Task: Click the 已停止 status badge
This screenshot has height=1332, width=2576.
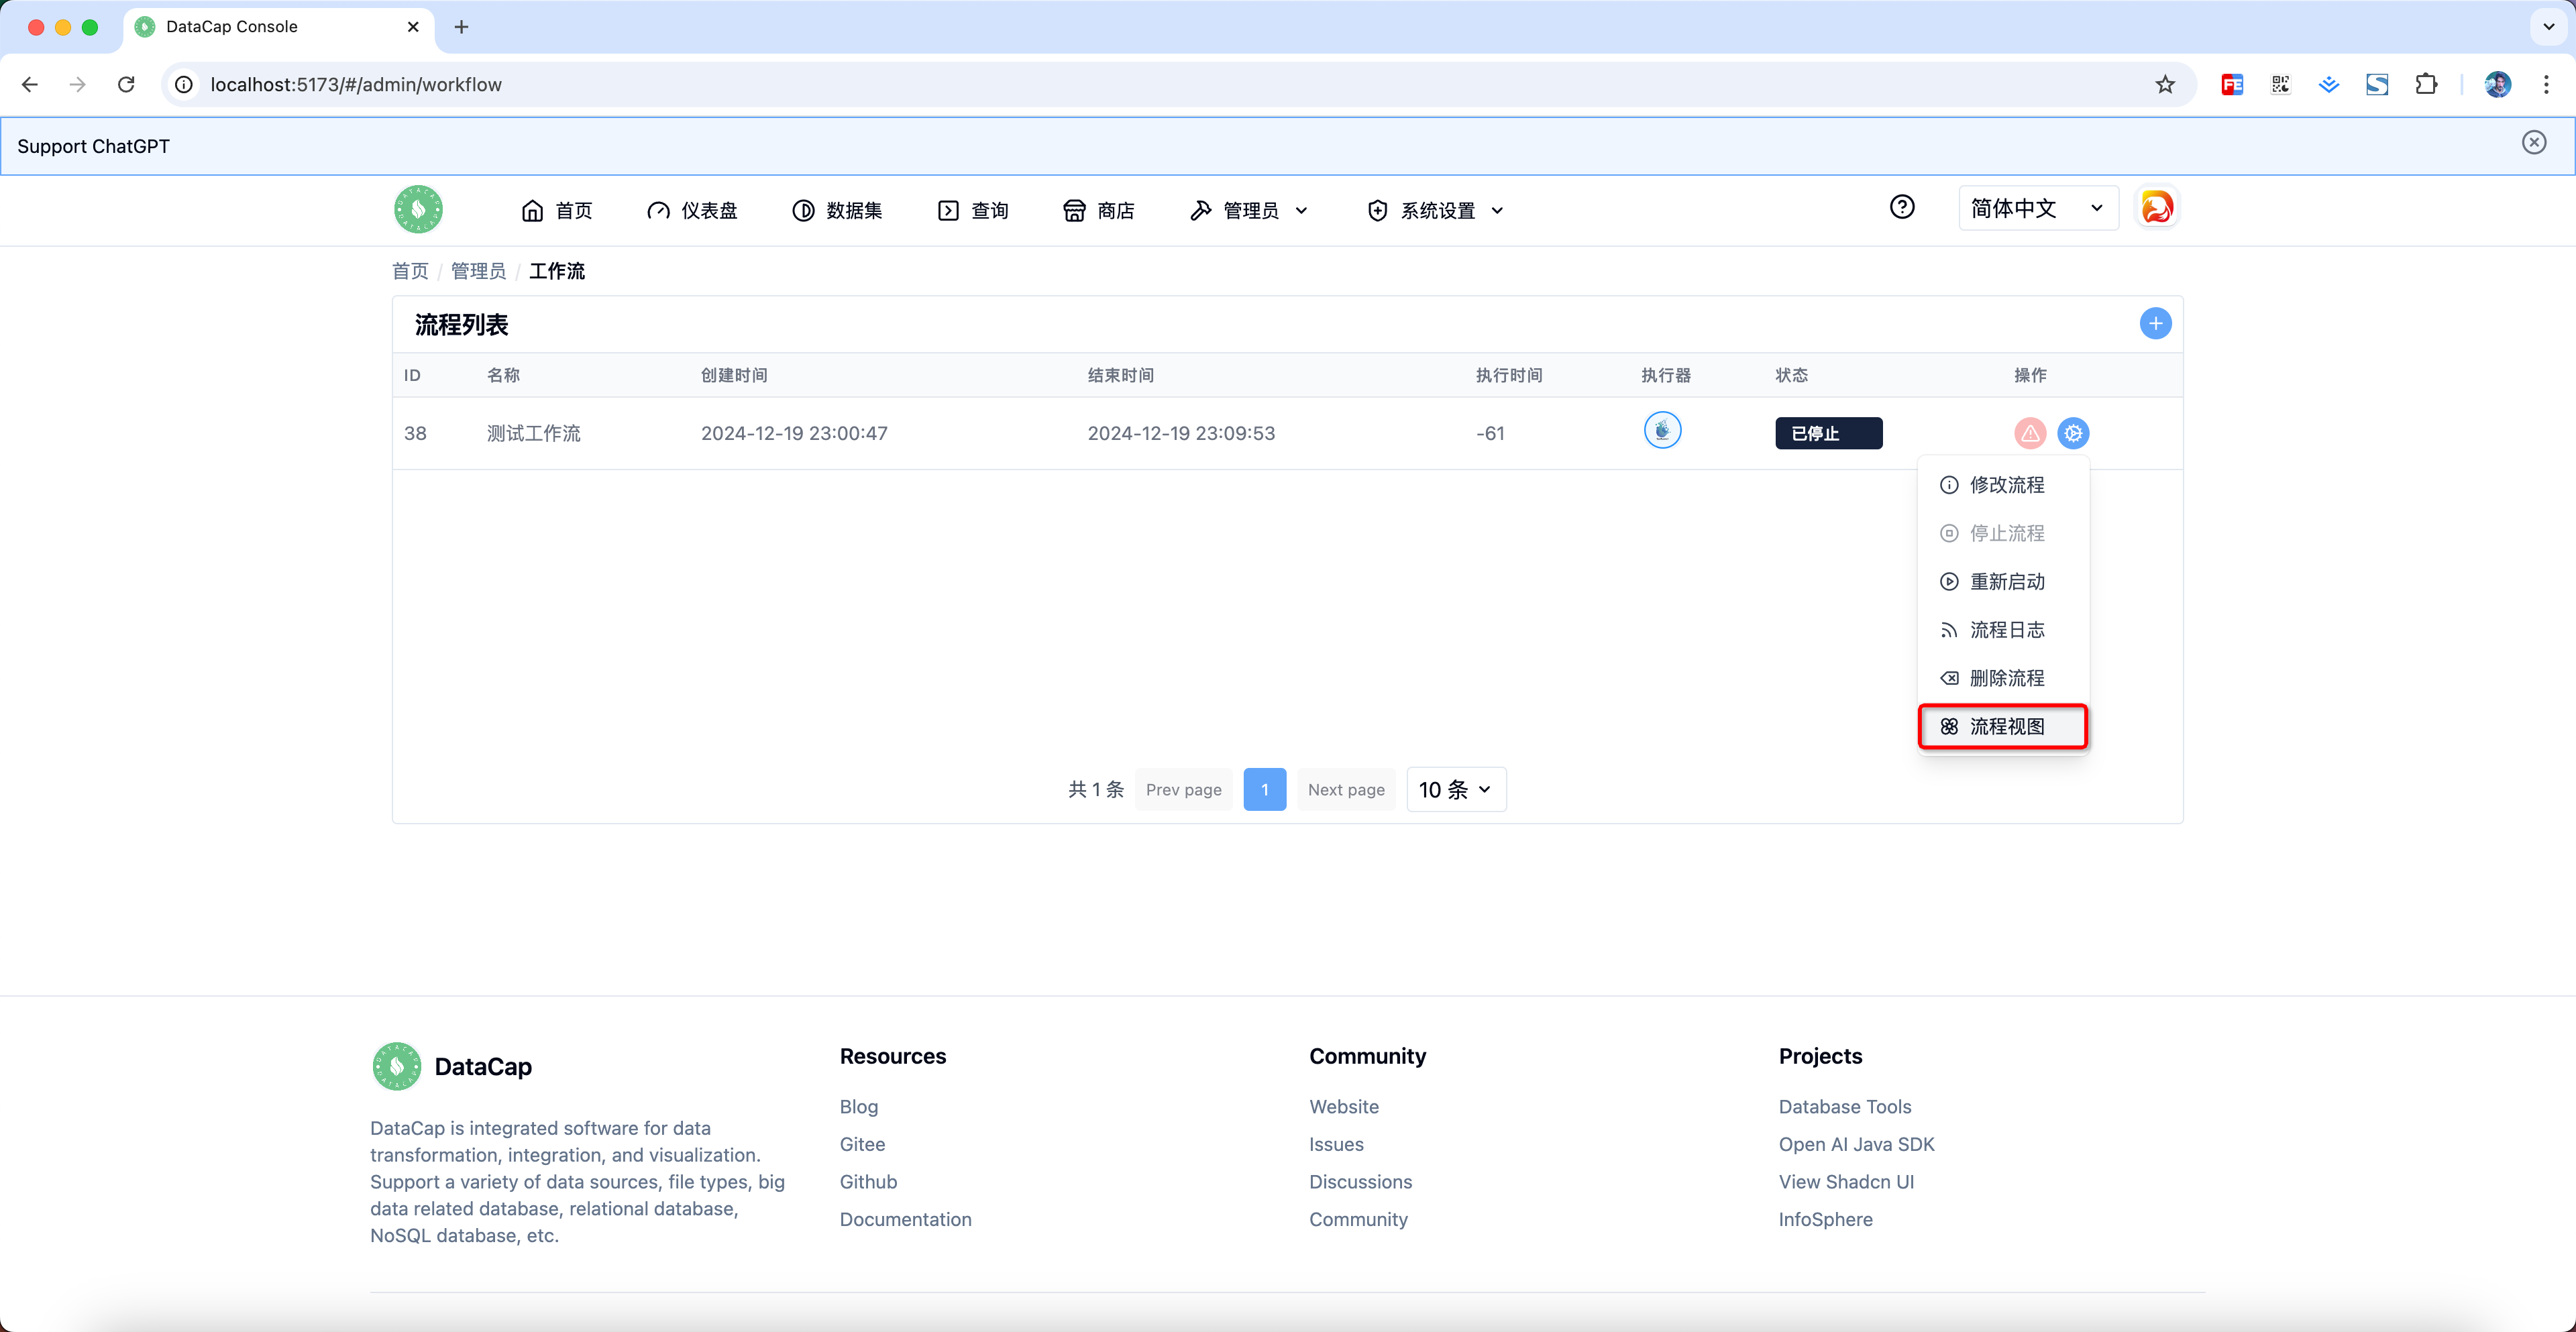Action: click(1828, 433)
